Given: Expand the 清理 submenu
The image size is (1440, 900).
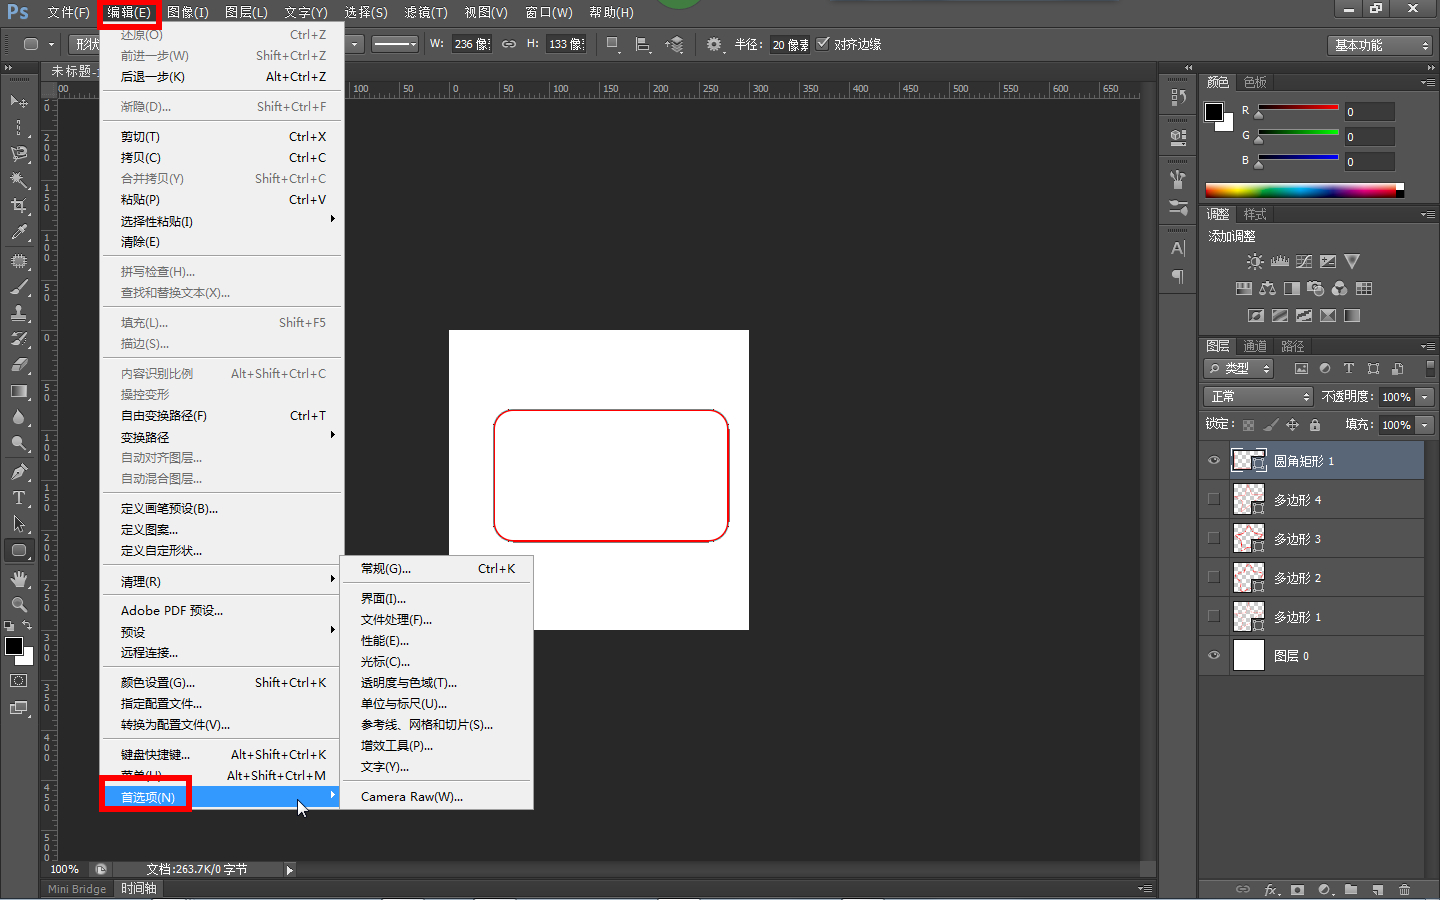Looking at the screenshot, I should 222,581.
